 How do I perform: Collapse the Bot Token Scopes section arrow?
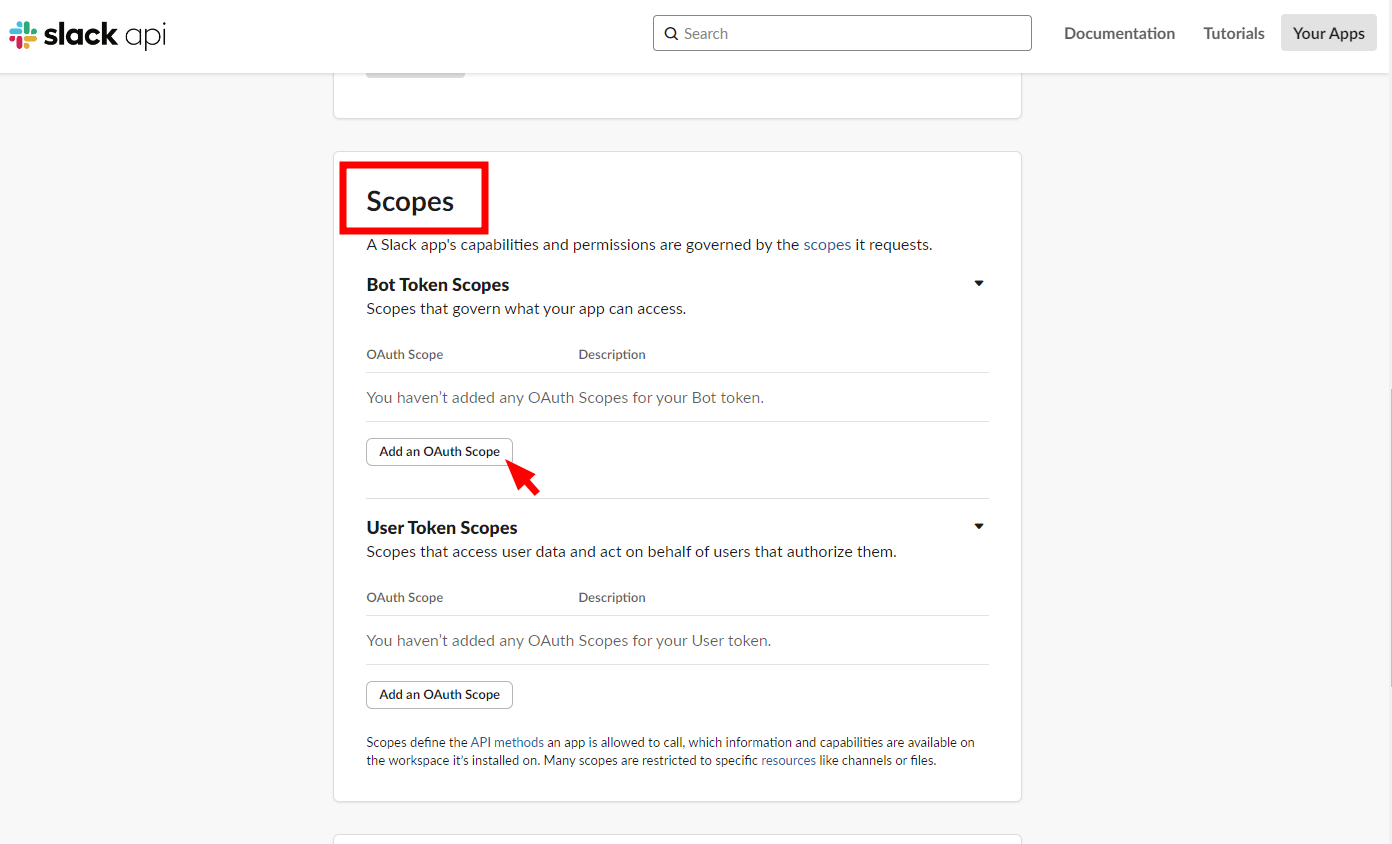coord(979,284)
